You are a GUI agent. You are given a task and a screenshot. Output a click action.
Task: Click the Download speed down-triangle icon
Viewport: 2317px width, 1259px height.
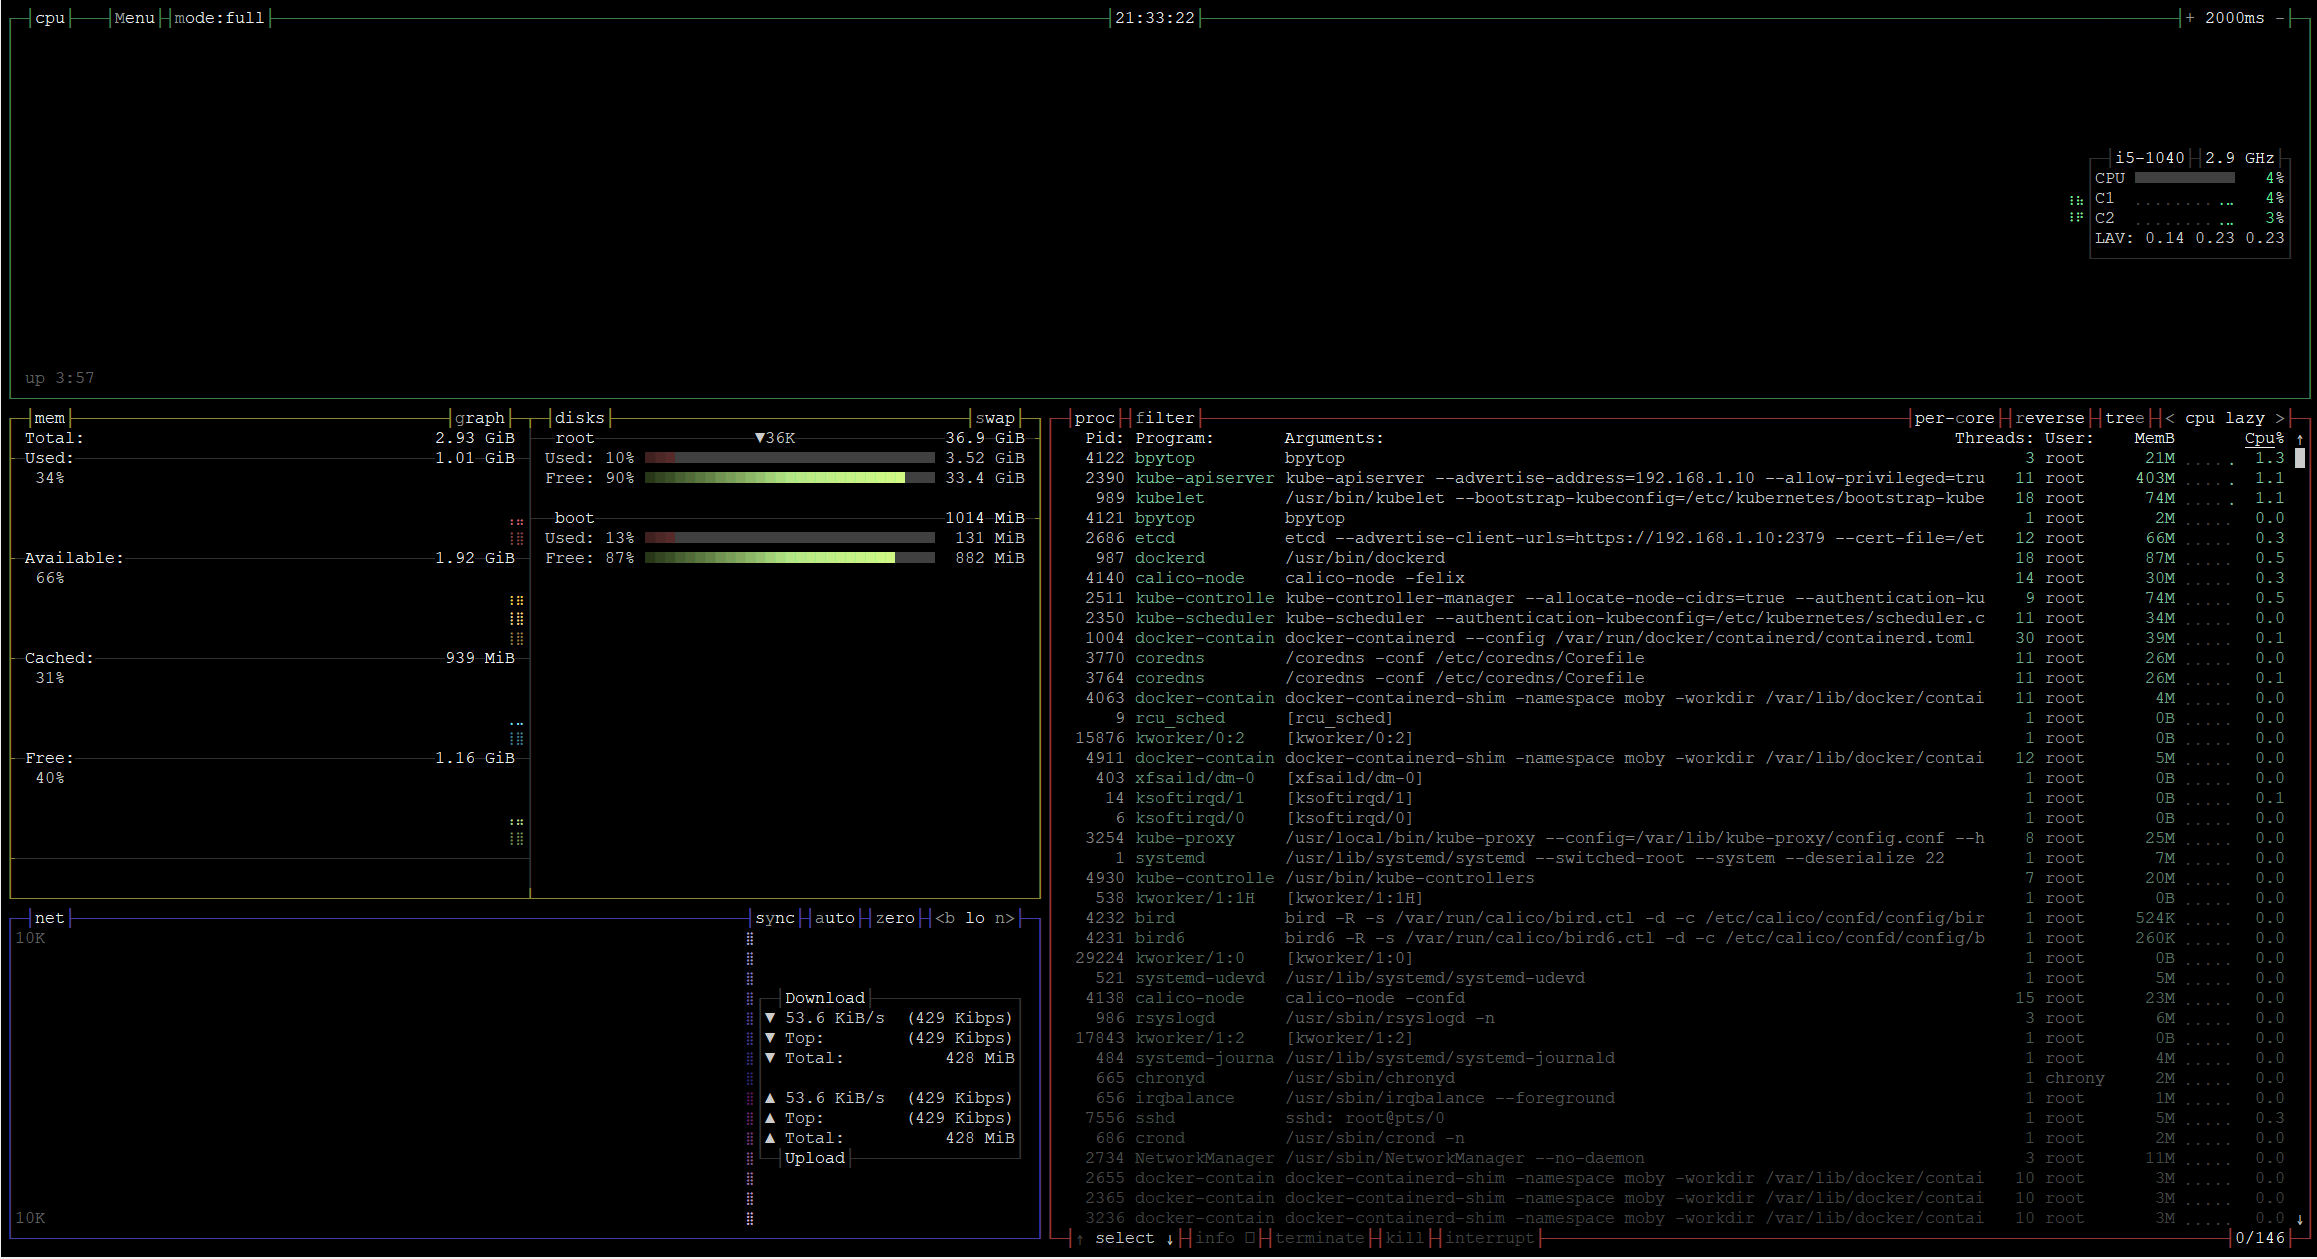click(x=770, y=1018)
